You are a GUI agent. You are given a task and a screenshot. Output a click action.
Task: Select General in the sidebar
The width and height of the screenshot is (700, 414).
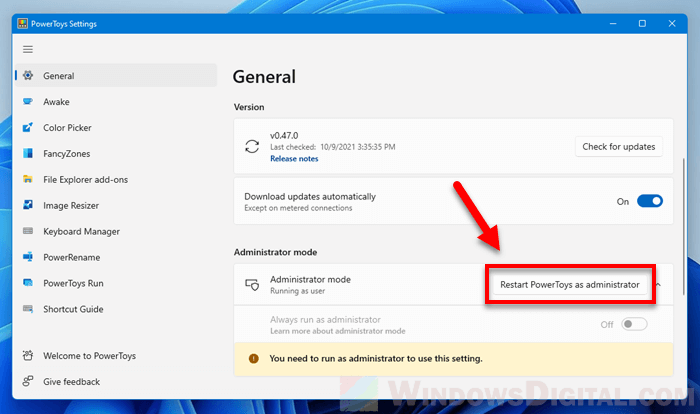point(116,75)
